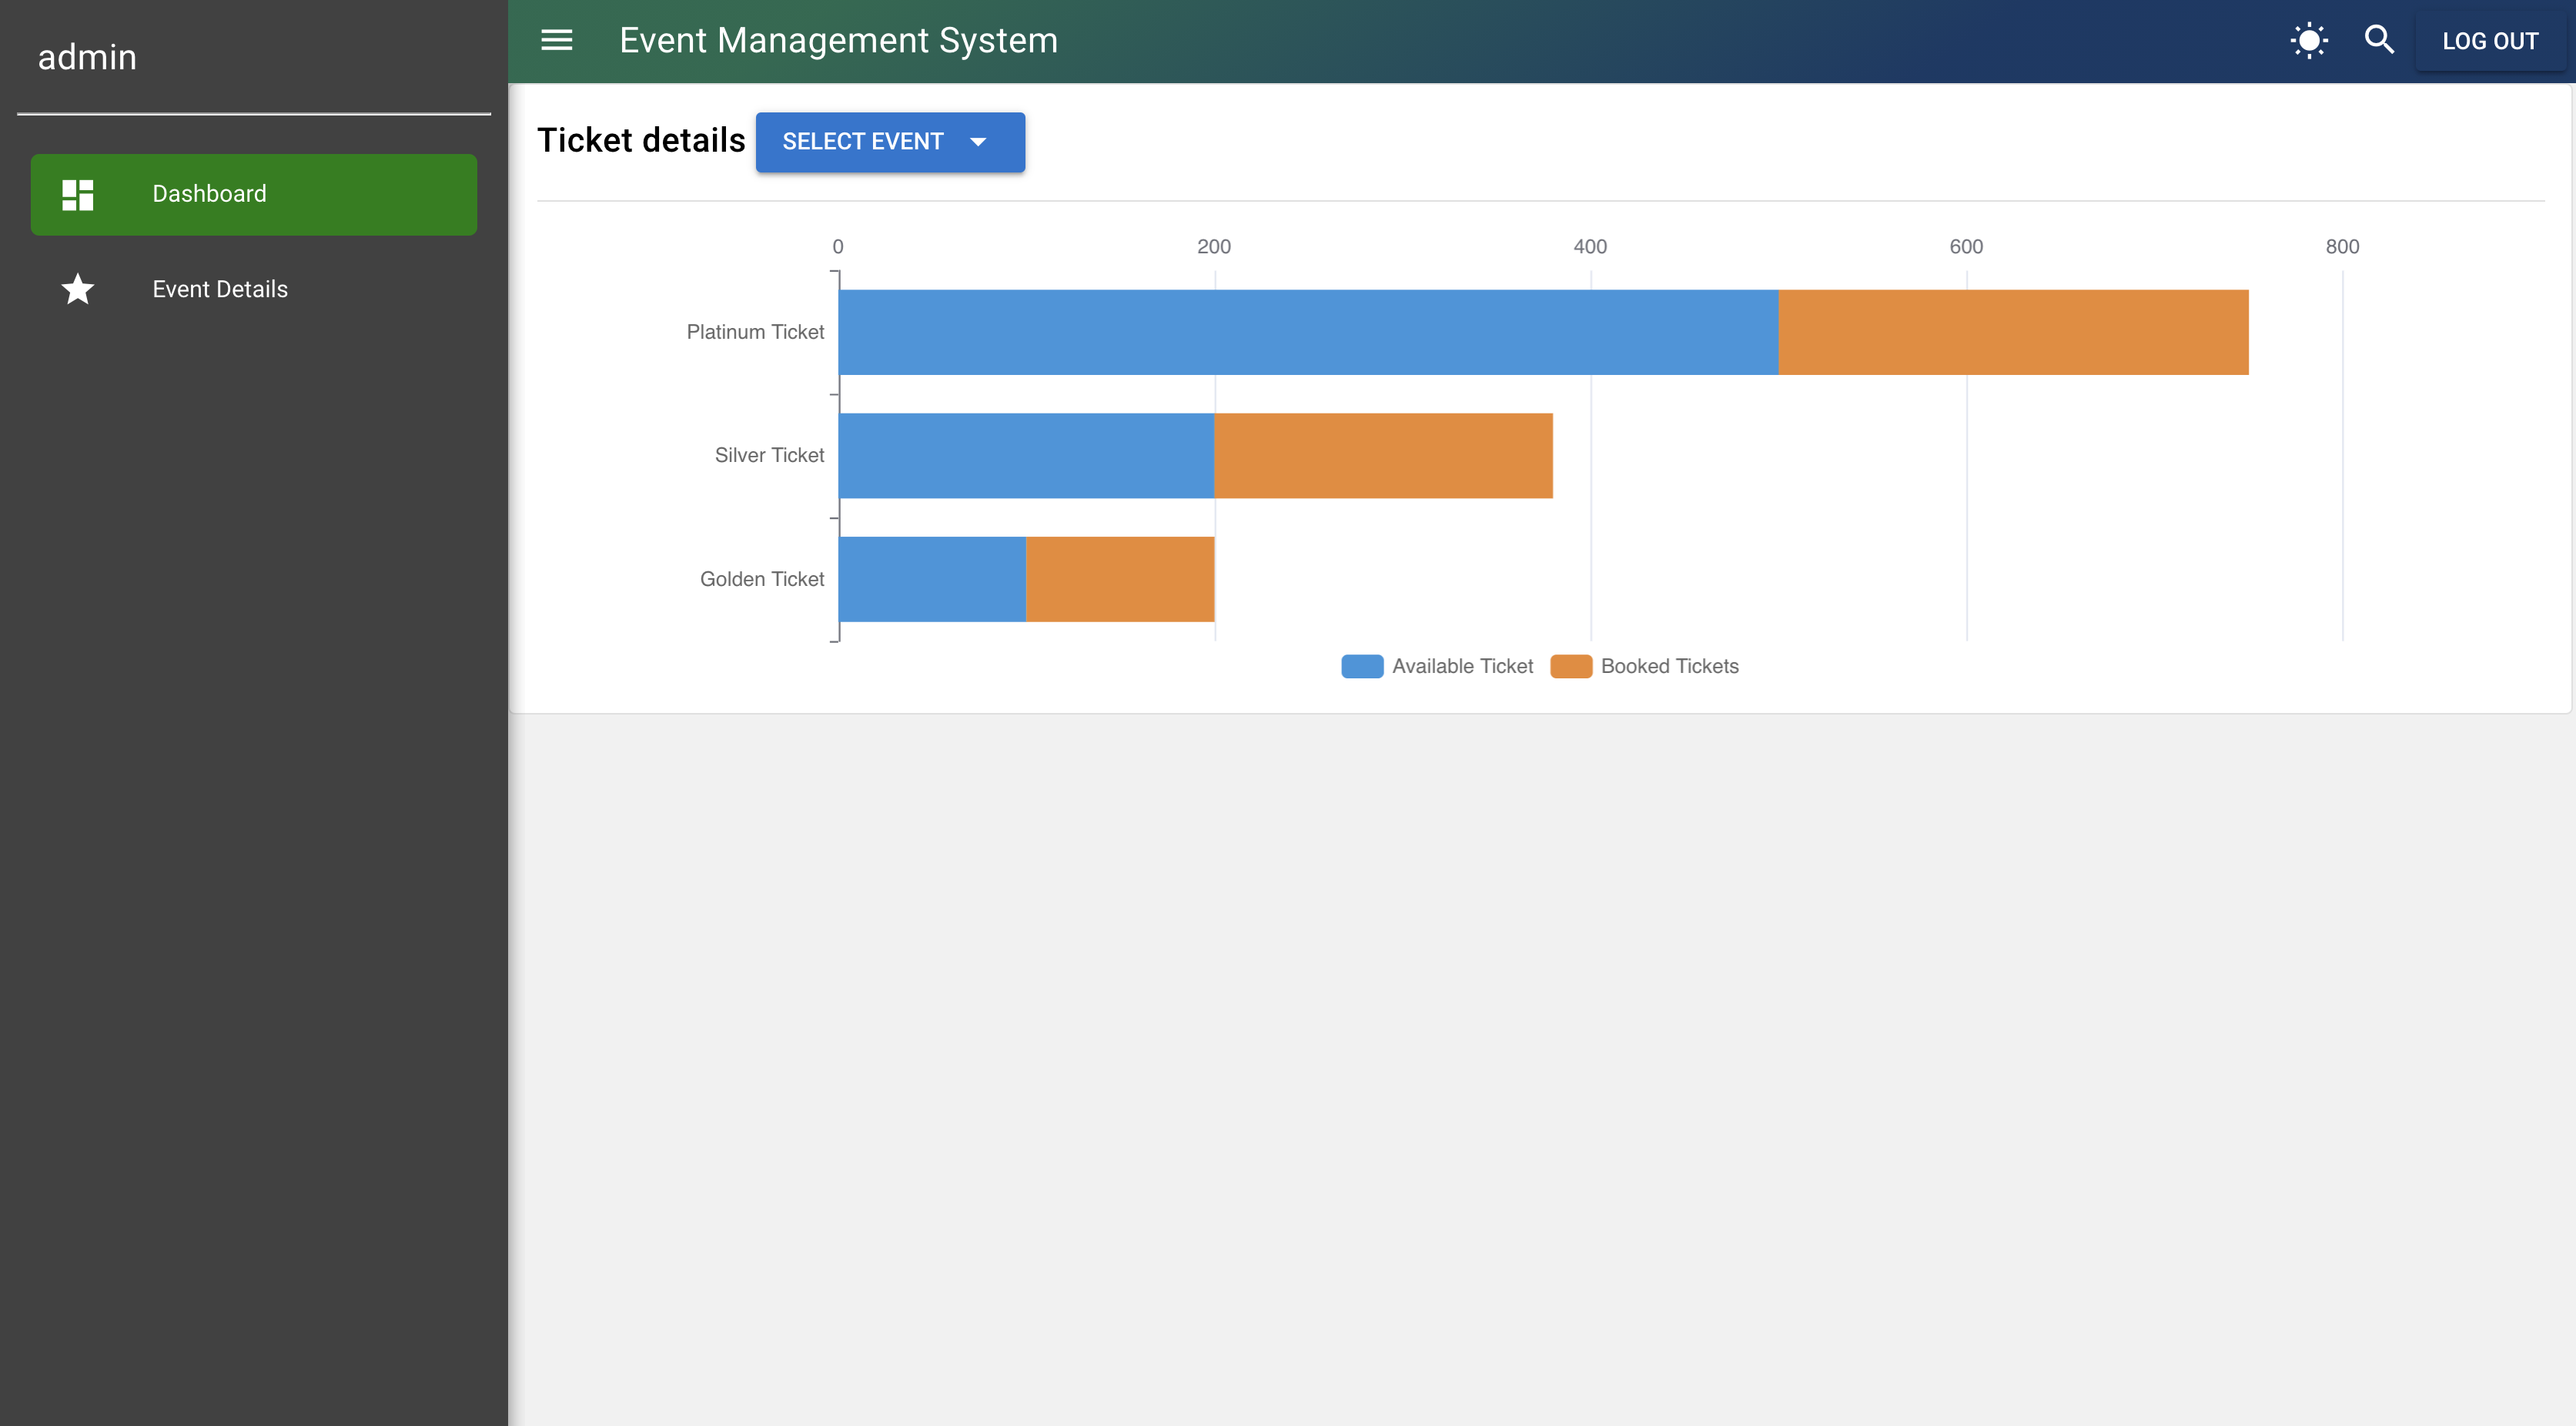Click the LOG OUT button

pyautogui.click(x=2491, y=40)
